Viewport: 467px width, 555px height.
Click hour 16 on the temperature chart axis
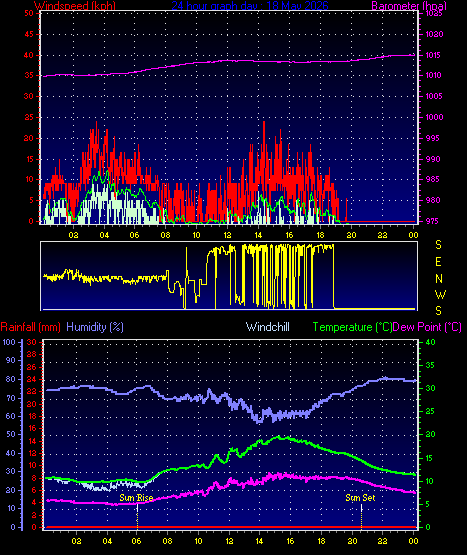click(290, 541)
